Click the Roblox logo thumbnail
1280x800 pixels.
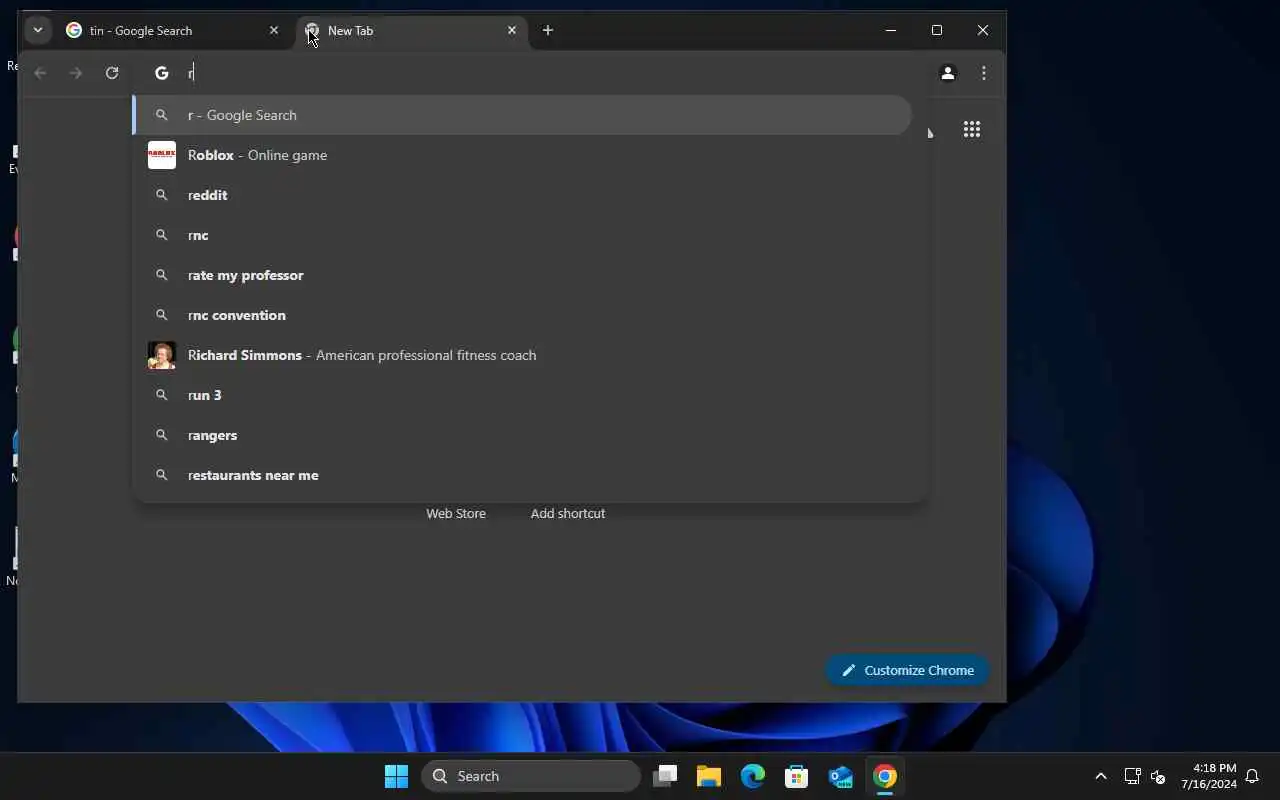tap(162, 155)
